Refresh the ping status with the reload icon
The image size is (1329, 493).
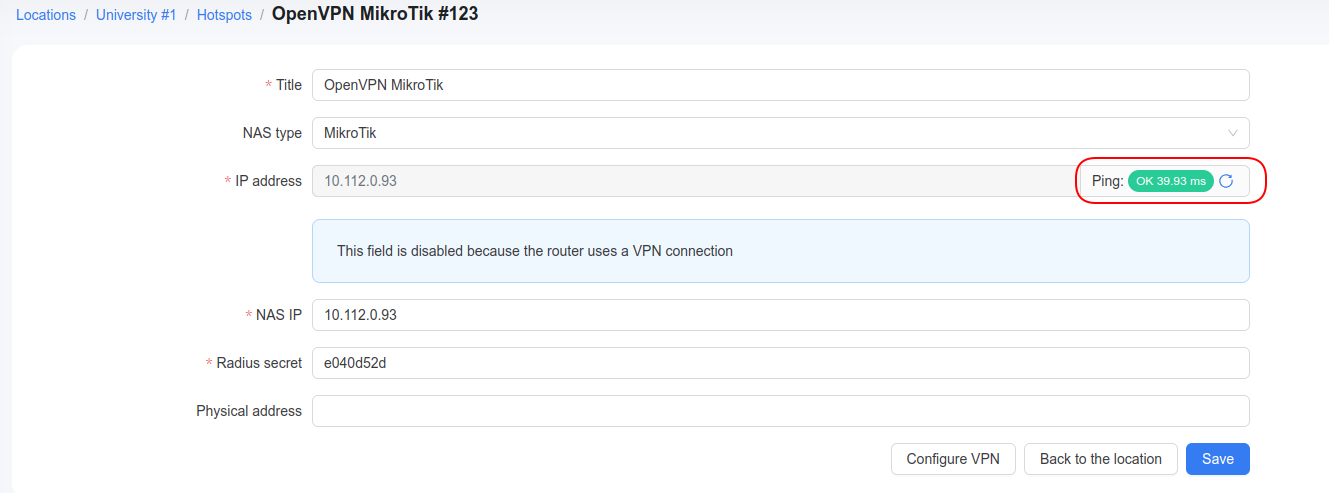coord(1226,181)
